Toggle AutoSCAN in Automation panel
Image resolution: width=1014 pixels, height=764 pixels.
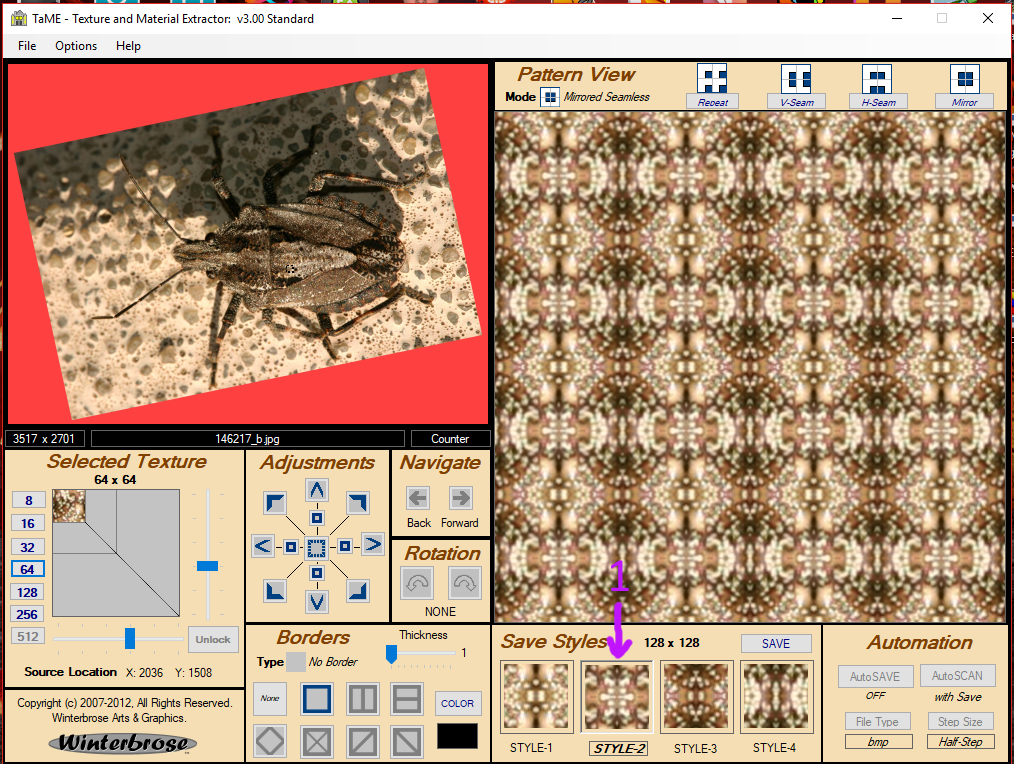[x=957, y=675]
